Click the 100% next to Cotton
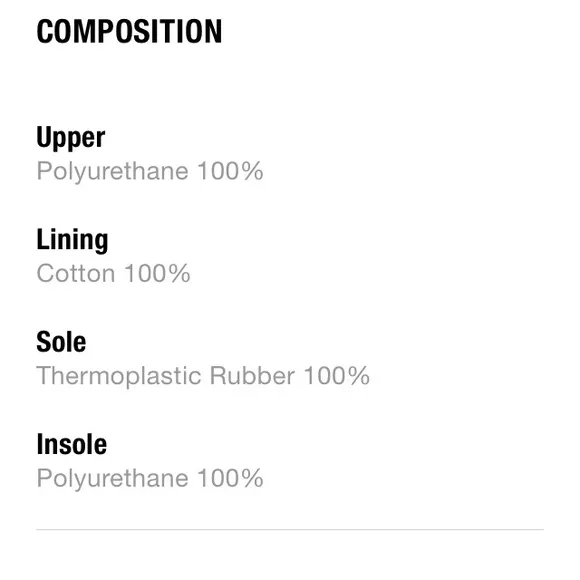 point(157,273)
